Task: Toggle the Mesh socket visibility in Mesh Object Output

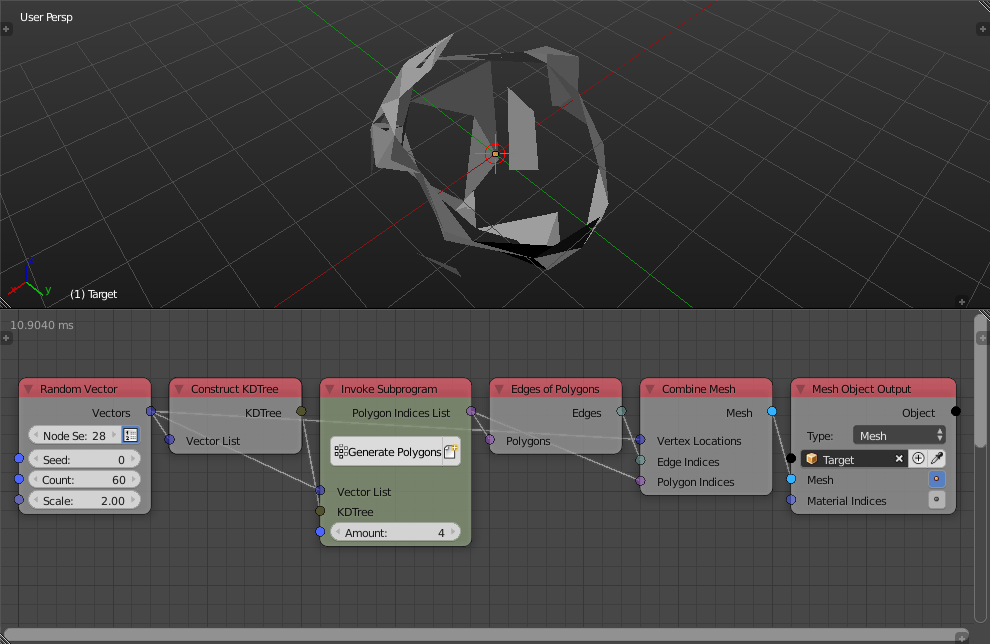Action: 936,479
